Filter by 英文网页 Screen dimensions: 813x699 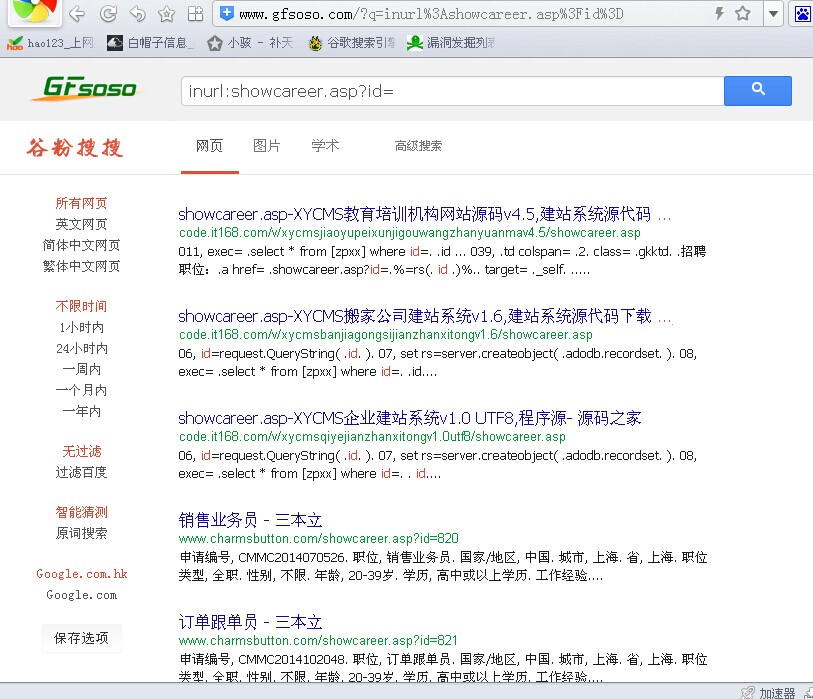[x=81, y=225]
